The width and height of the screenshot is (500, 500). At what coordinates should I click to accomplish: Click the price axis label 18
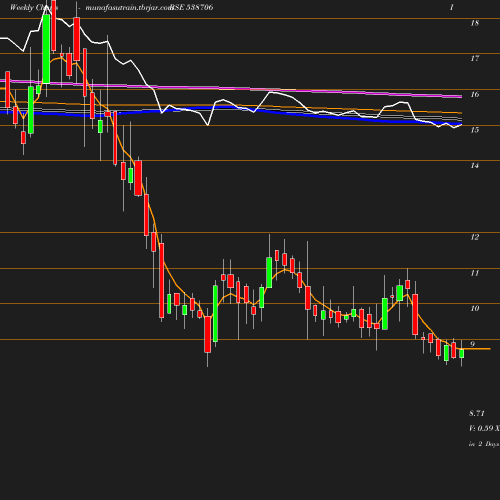click(475, 23)
